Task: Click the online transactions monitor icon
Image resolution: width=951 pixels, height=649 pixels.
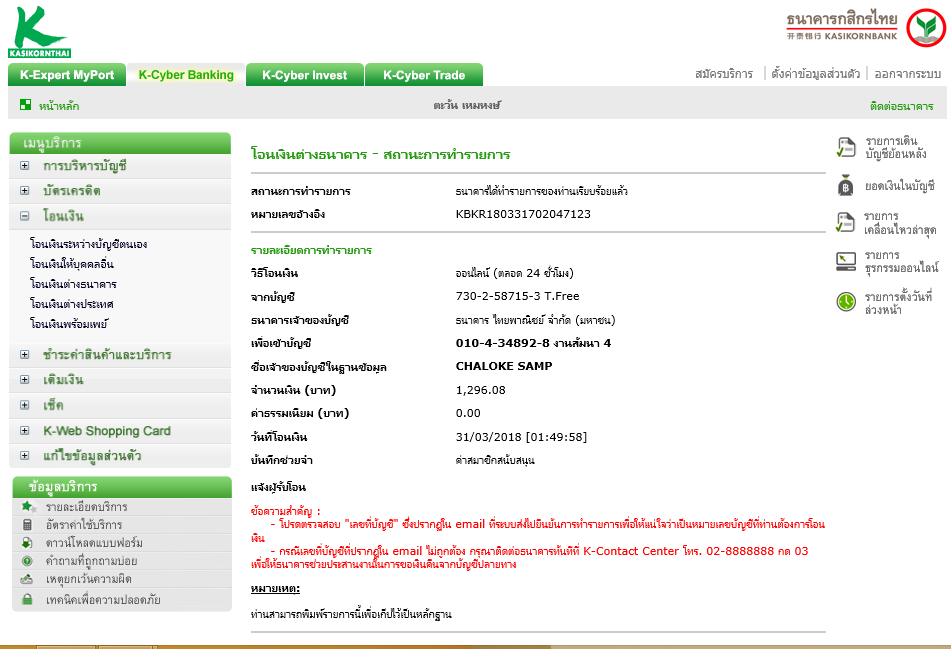Action: [x=845, y=261]
